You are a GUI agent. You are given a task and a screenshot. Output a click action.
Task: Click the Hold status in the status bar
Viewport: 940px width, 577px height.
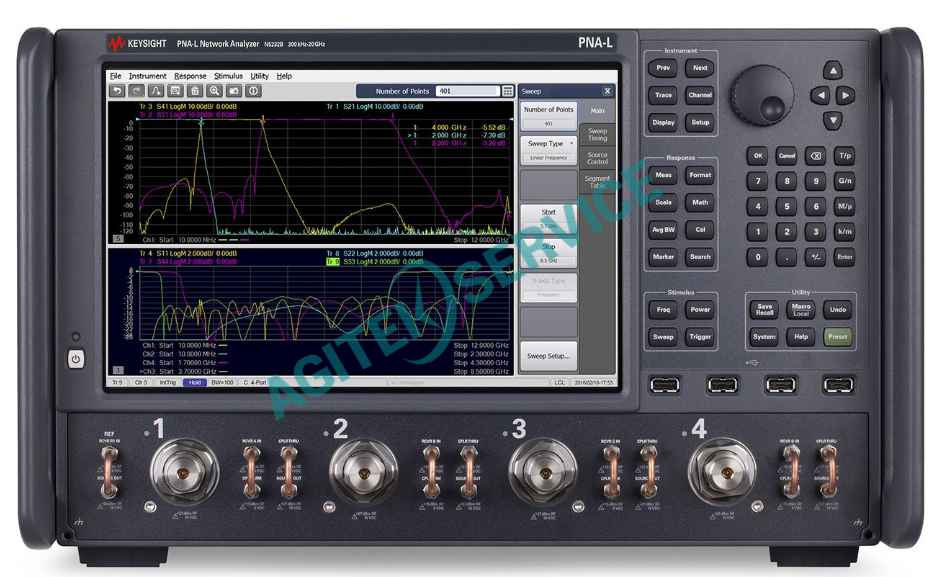pyautogui.click(x=195, y=382)
